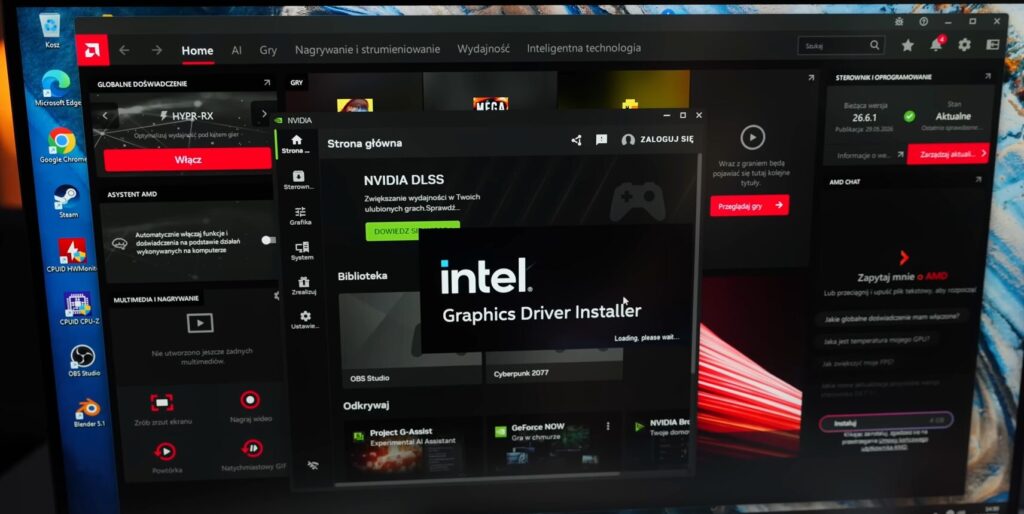Open the Inteligentna technologia tab

coord(584,48)
